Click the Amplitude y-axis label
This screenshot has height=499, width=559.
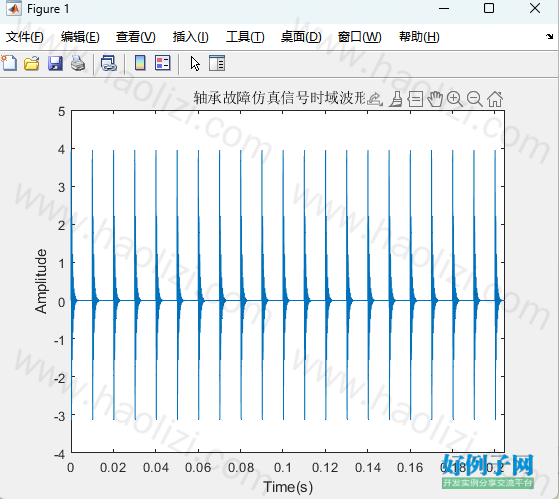pos(41,281)
